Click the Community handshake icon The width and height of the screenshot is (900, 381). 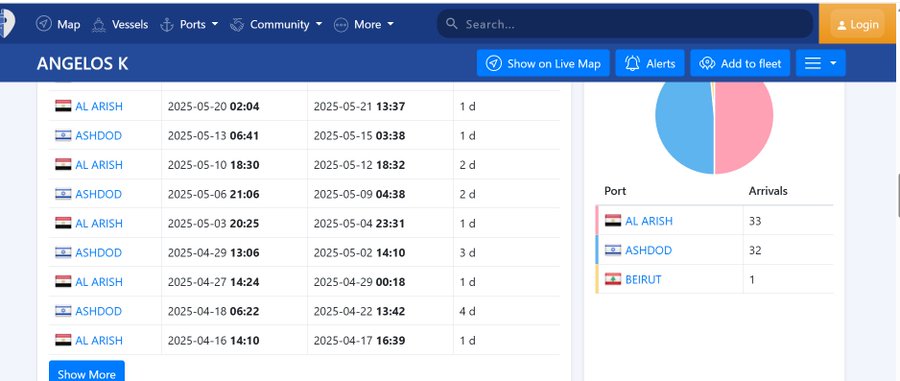pyautogui.click(x=237, y=25)
